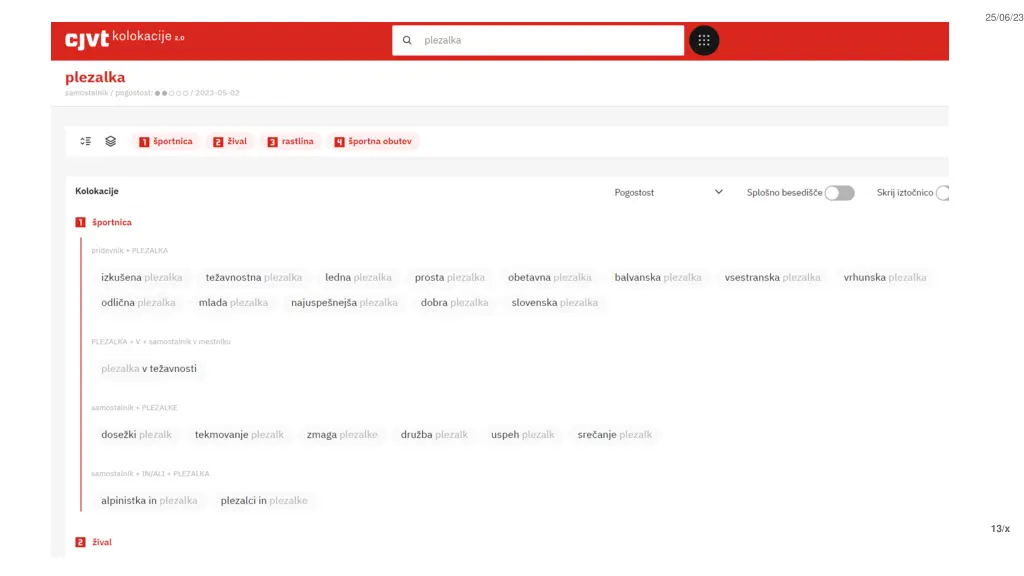Screen dimensions: 1024x576
Task: Open collocation najuspešnejša plezalka
Action: [x=344, y=303]
